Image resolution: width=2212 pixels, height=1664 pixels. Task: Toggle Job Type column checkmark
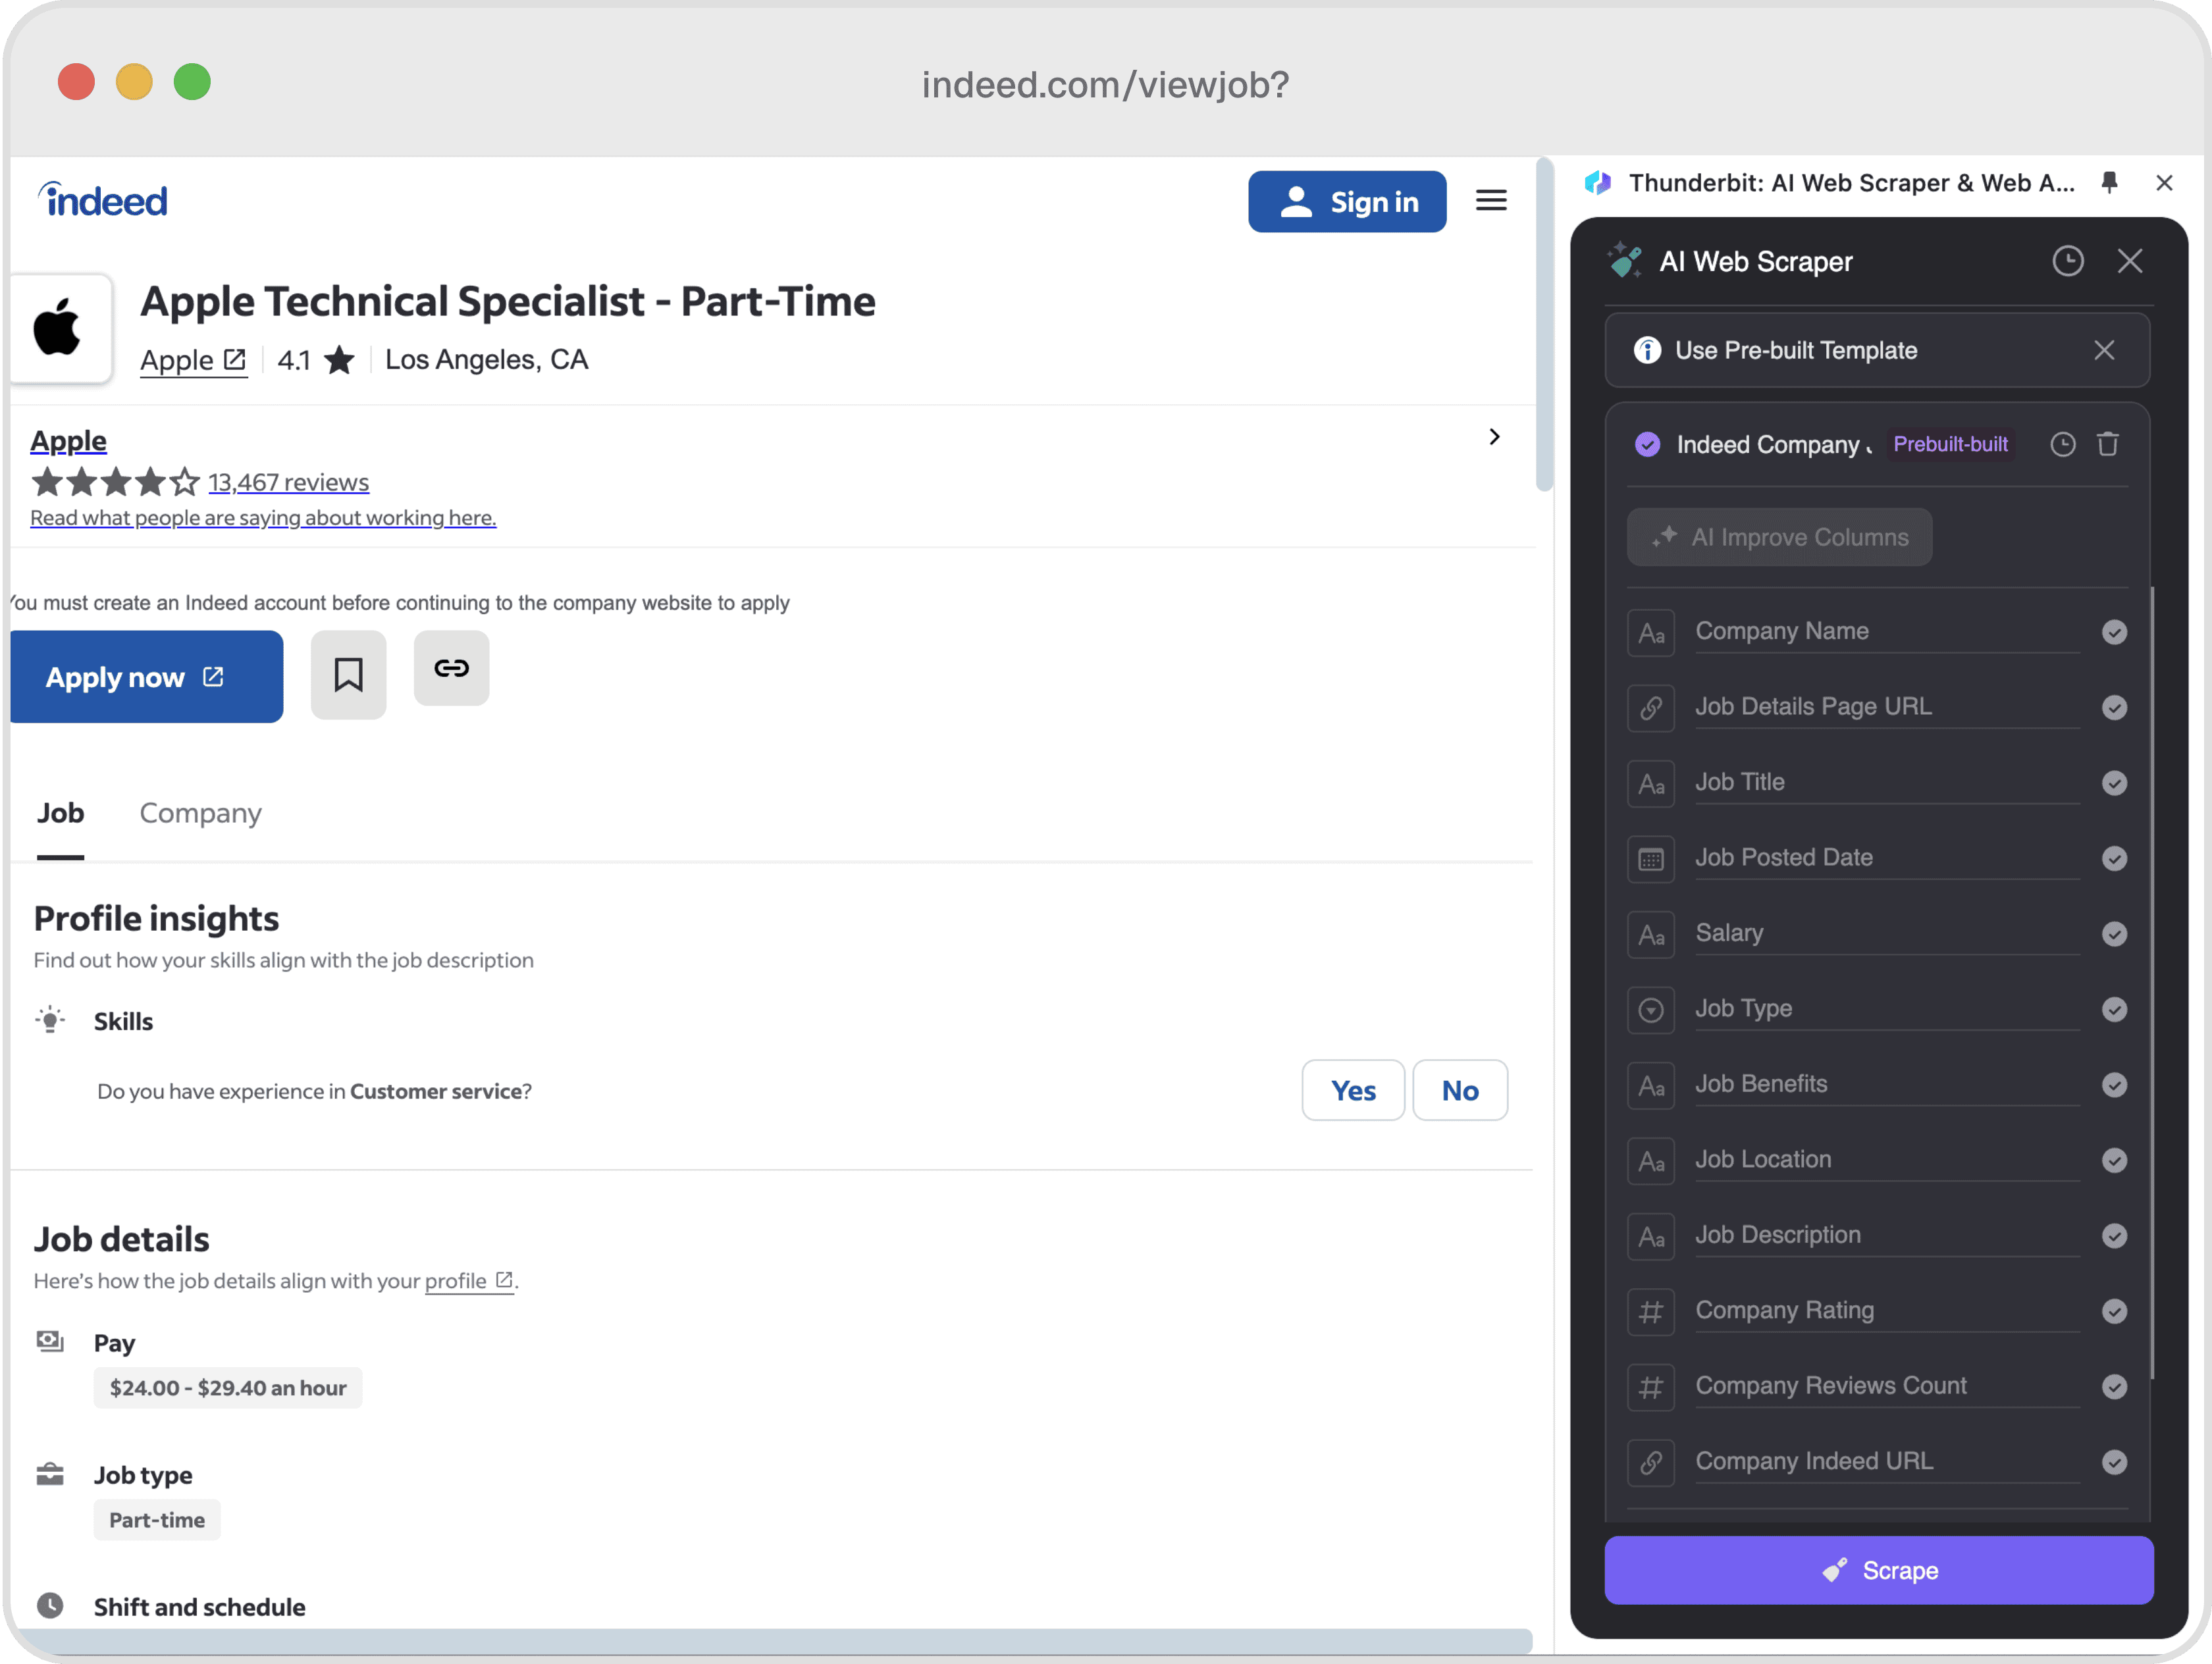point(2114,1010)
